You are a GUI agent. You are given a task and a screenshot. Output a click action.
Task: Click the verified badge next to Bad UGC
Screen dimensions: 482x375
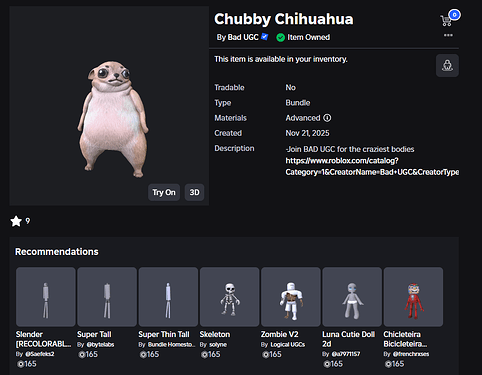click(265, 37)
